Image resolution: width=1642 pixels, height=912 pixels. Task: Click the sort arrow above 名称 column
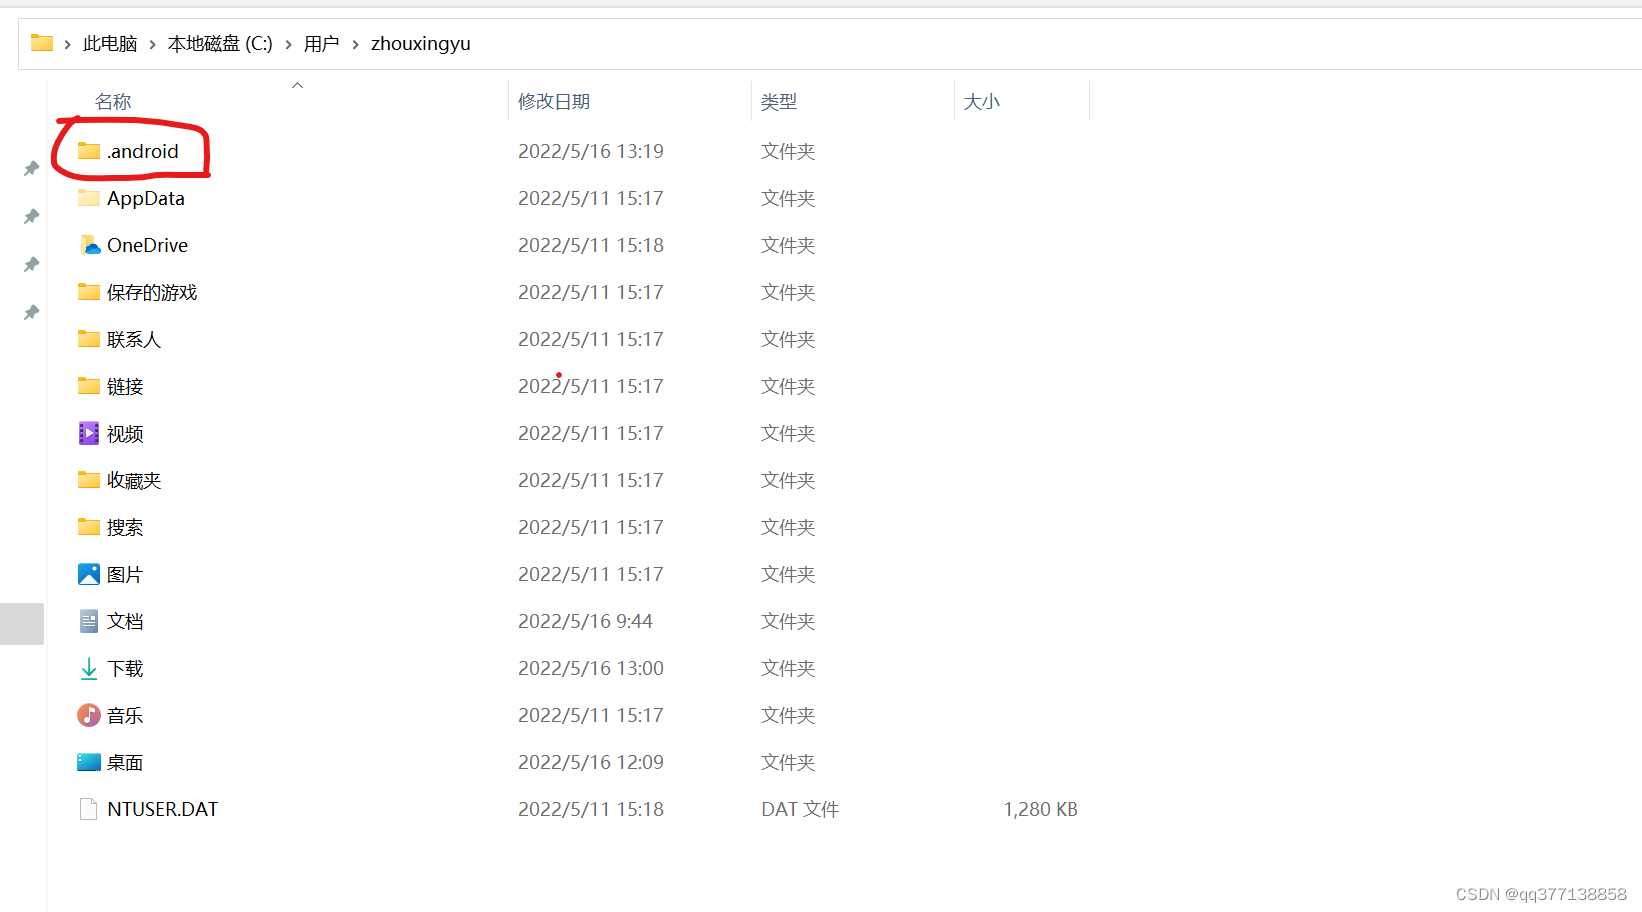pyautogui.click(x=297, y=85)
